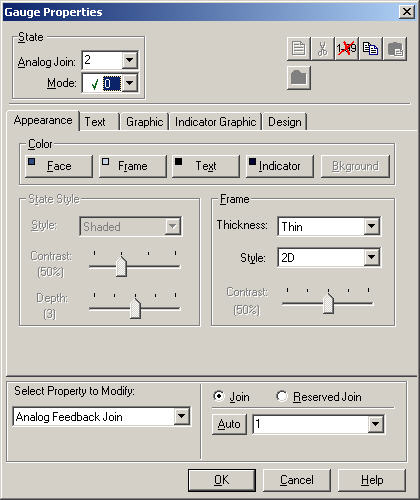420x500 pixels.
Task: Open the Indicator color picker
Action: (280, 166)
